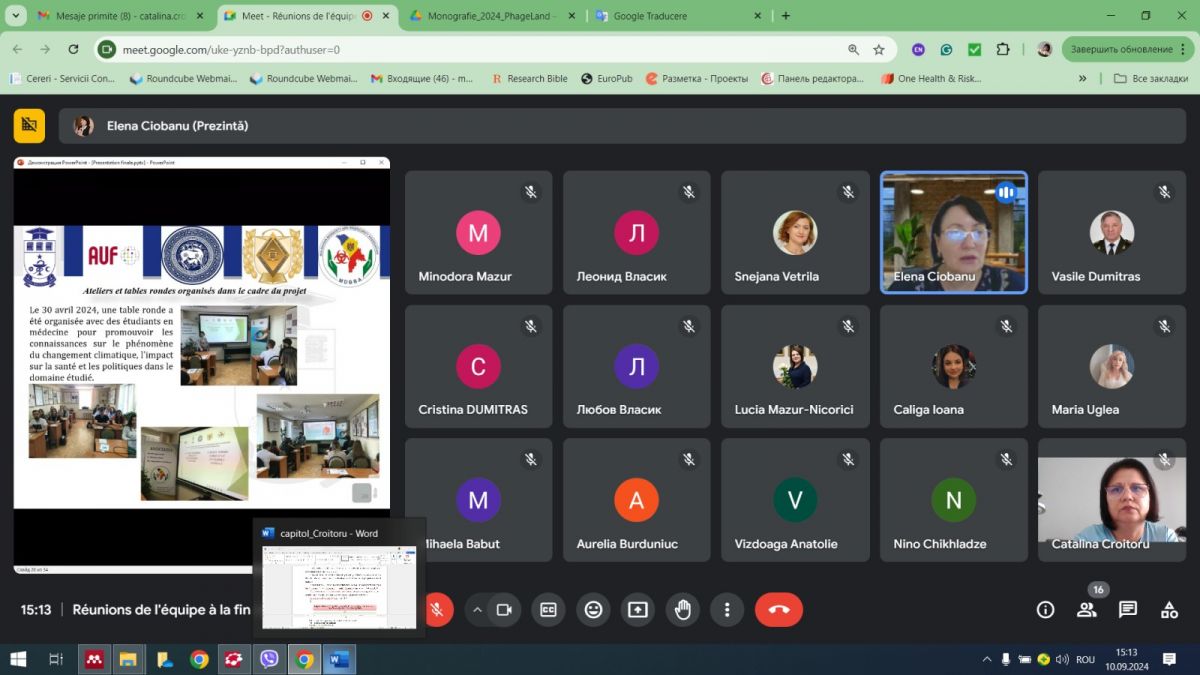Unmute your microphone in Meet
The height and width of the screenshot is (675, 1200).
(437, 609)
